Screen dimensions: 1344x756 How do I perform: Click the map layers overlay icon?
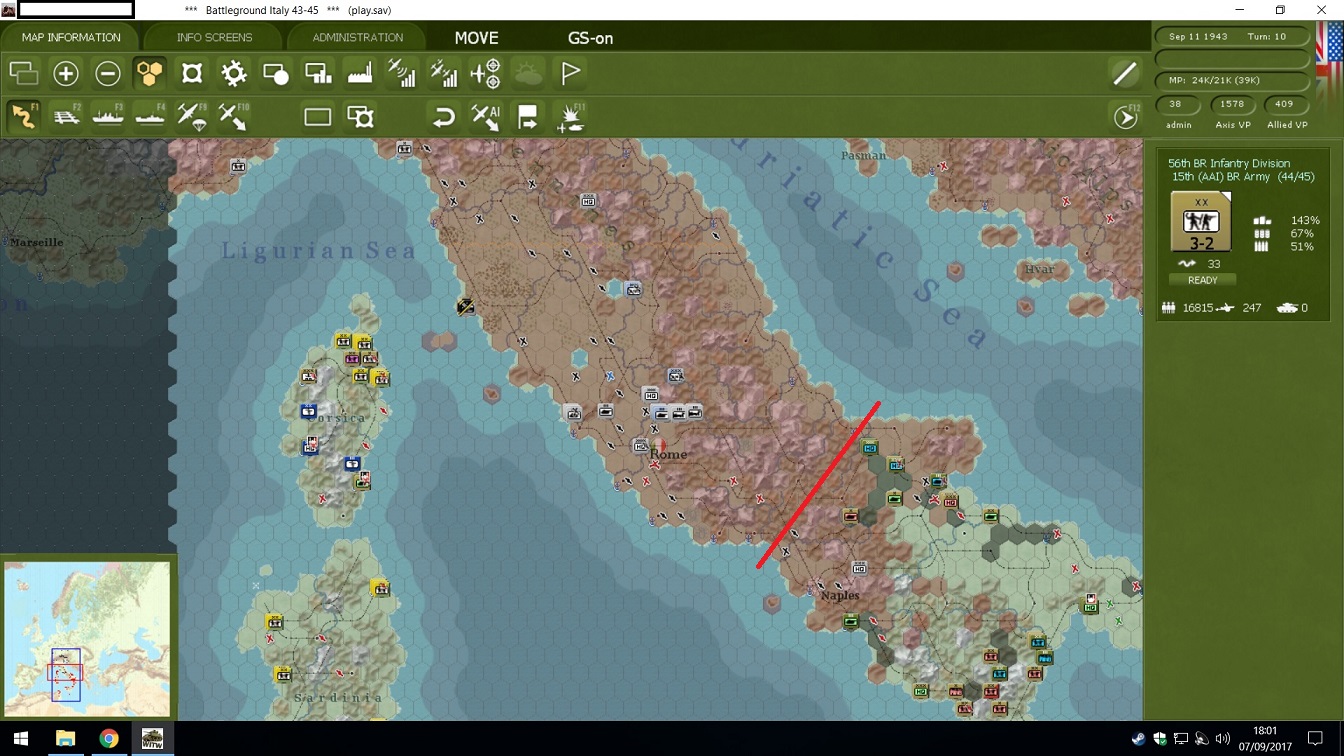(23, 73)
